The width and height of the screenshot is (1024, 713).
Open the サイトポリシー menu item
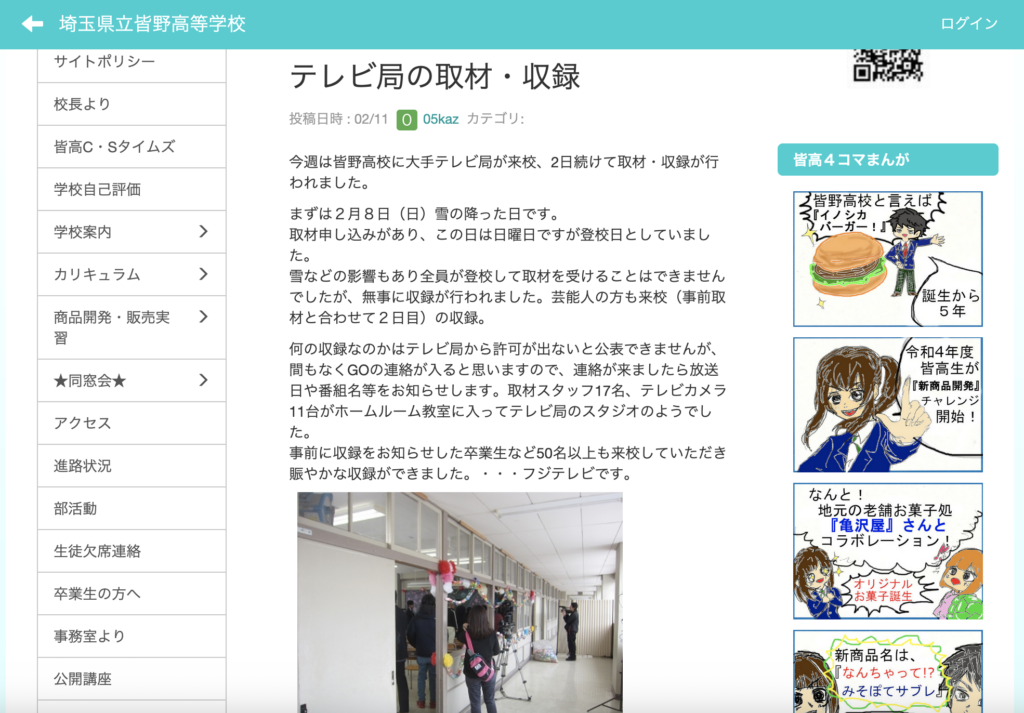[x=104, y=62]
